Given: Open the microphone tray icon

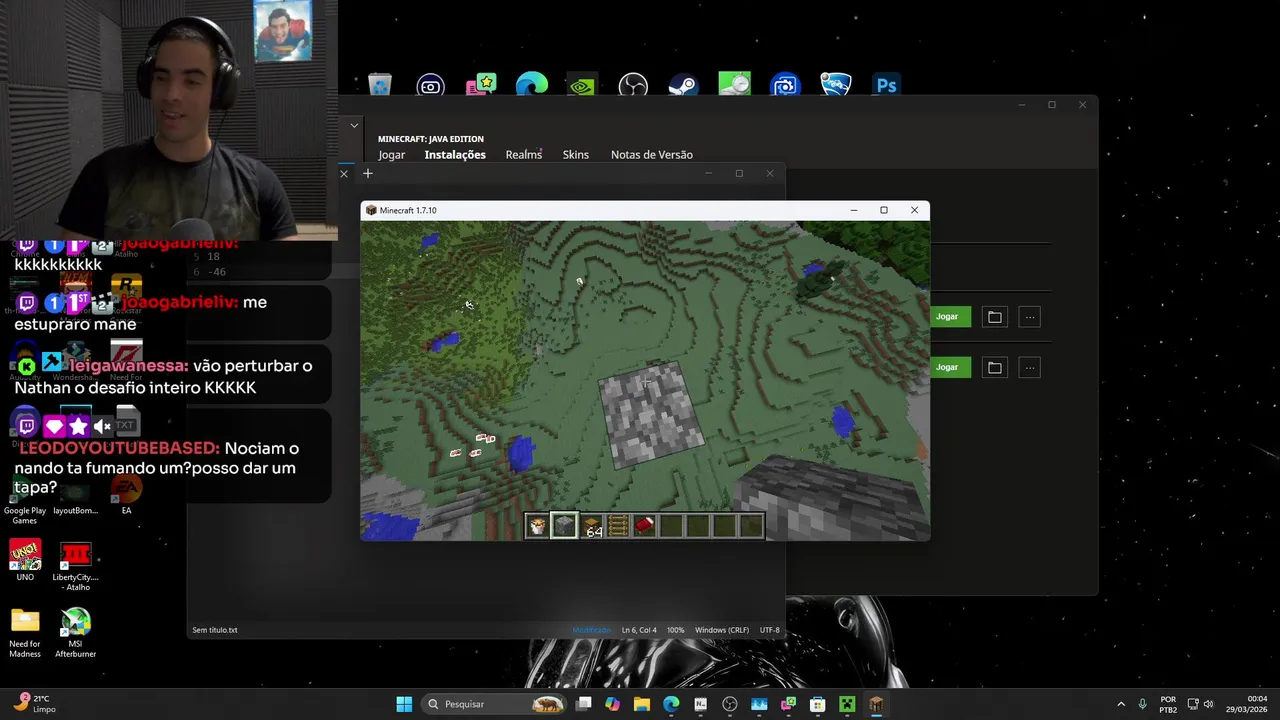Looking at the screenshot, I should coord(1142,704).
